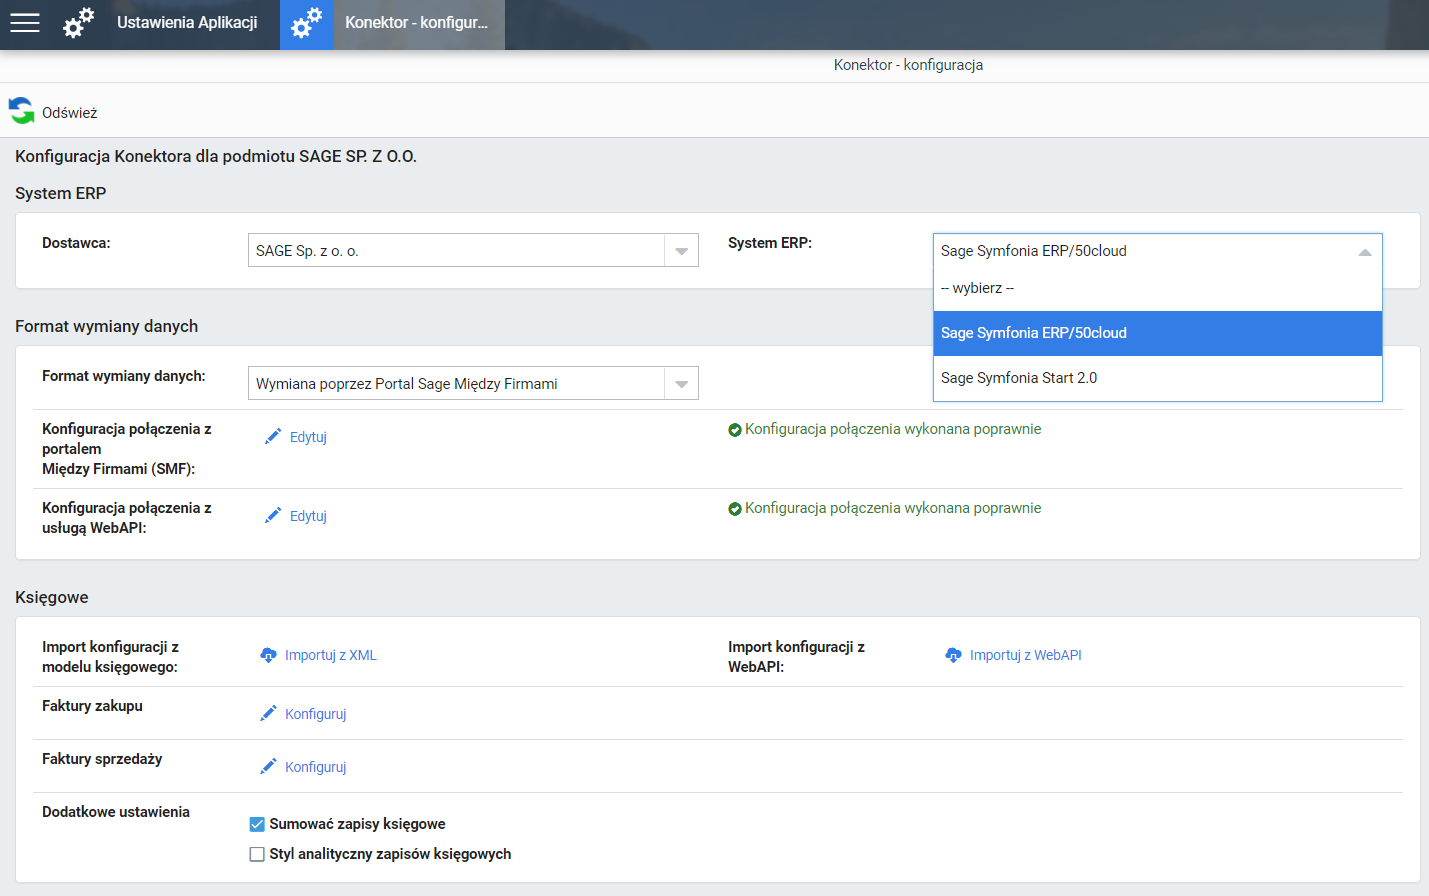
Task: Click the Format wymiany danych section heading
Action: [107, 326]
